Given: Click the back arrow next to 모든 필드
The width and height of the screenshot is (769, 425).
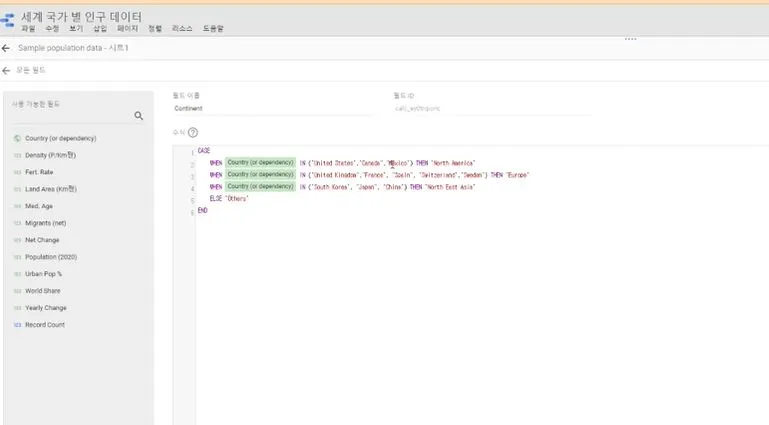Looking at the screenshot, I should coord(6,71).
